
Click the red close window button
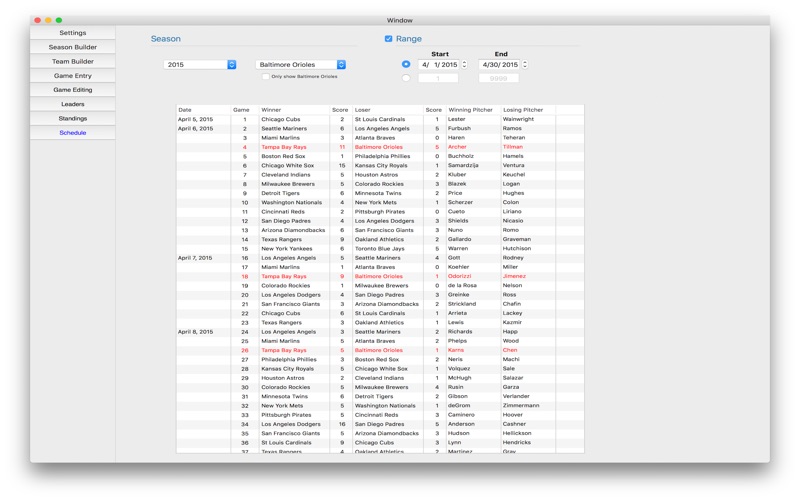click(x=37, y=20)
